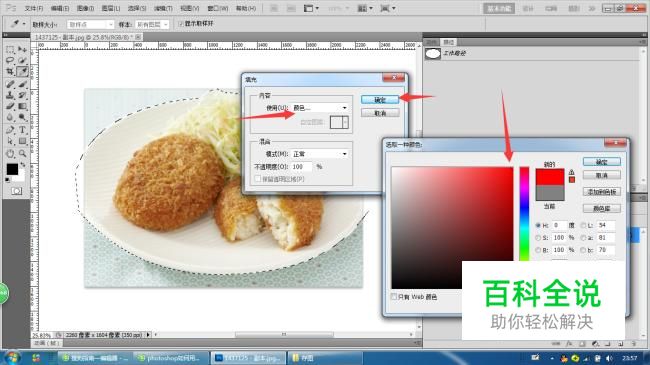Open the screen mode dropdown in top bar
Screen dimensions: 650x365
pyautogui.click(x=388, y=8)
